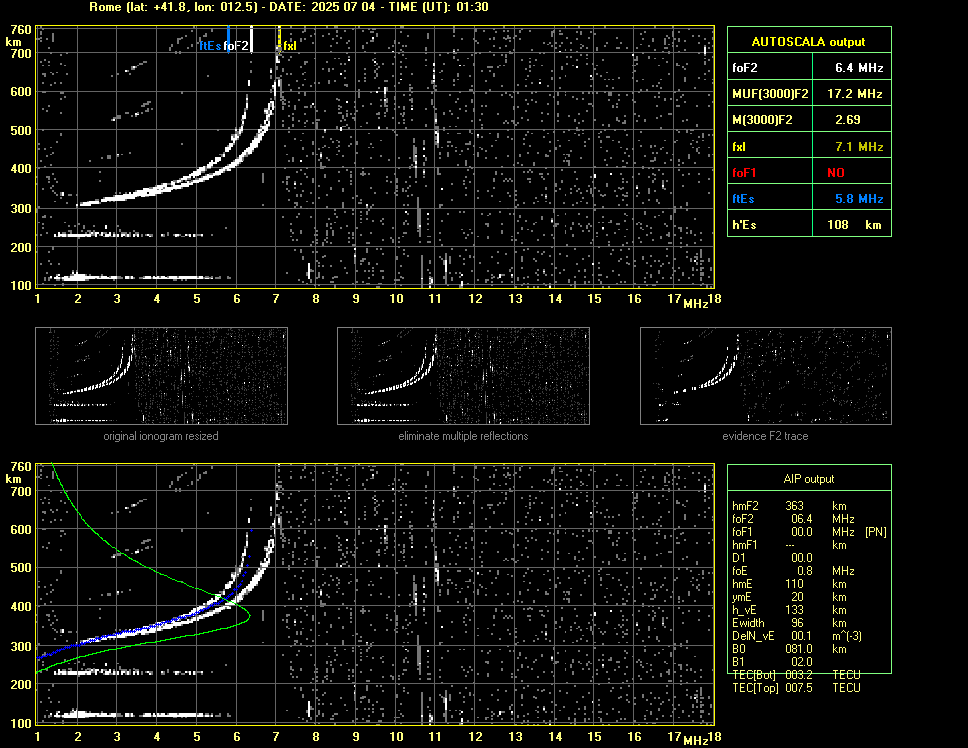
Task: Click the blue ftEs 5.8 MHz value
Action: click(859, 199)
